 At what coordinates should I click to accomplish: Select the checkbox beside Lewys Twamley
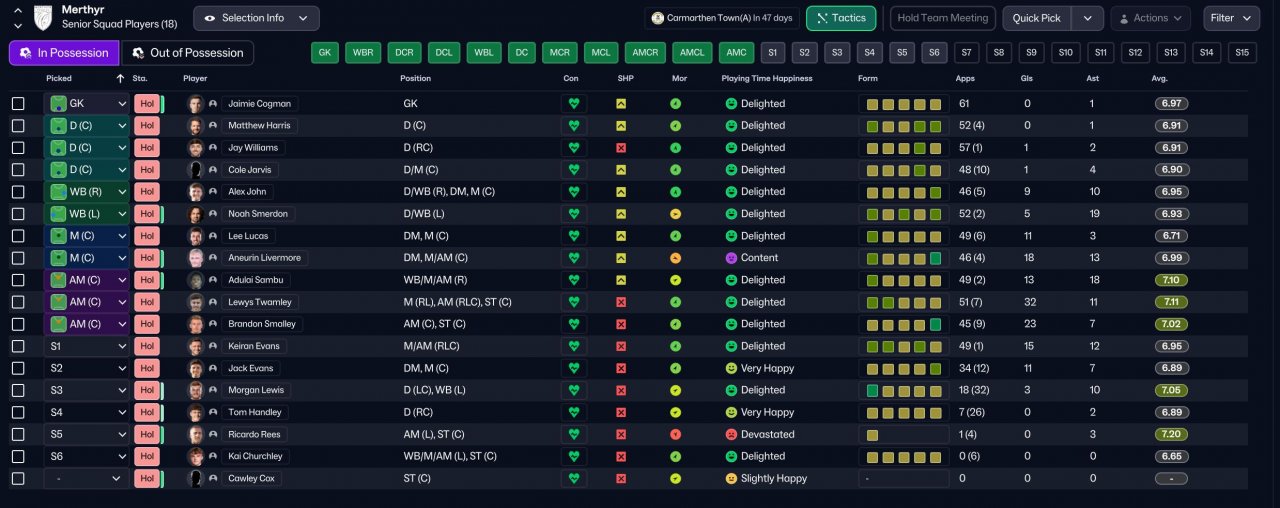click(18, 302)
